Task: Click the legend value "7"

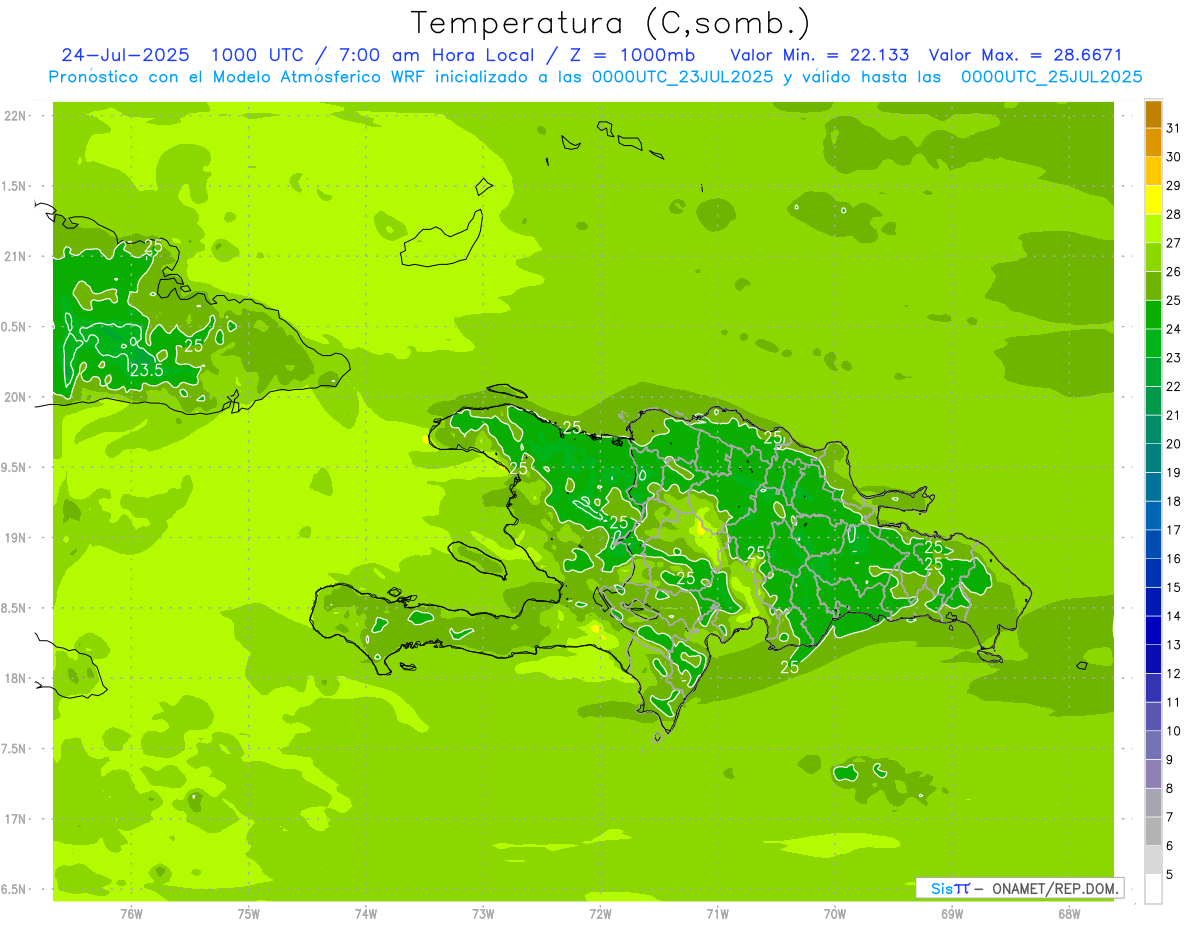Action: click(1170, 818)
